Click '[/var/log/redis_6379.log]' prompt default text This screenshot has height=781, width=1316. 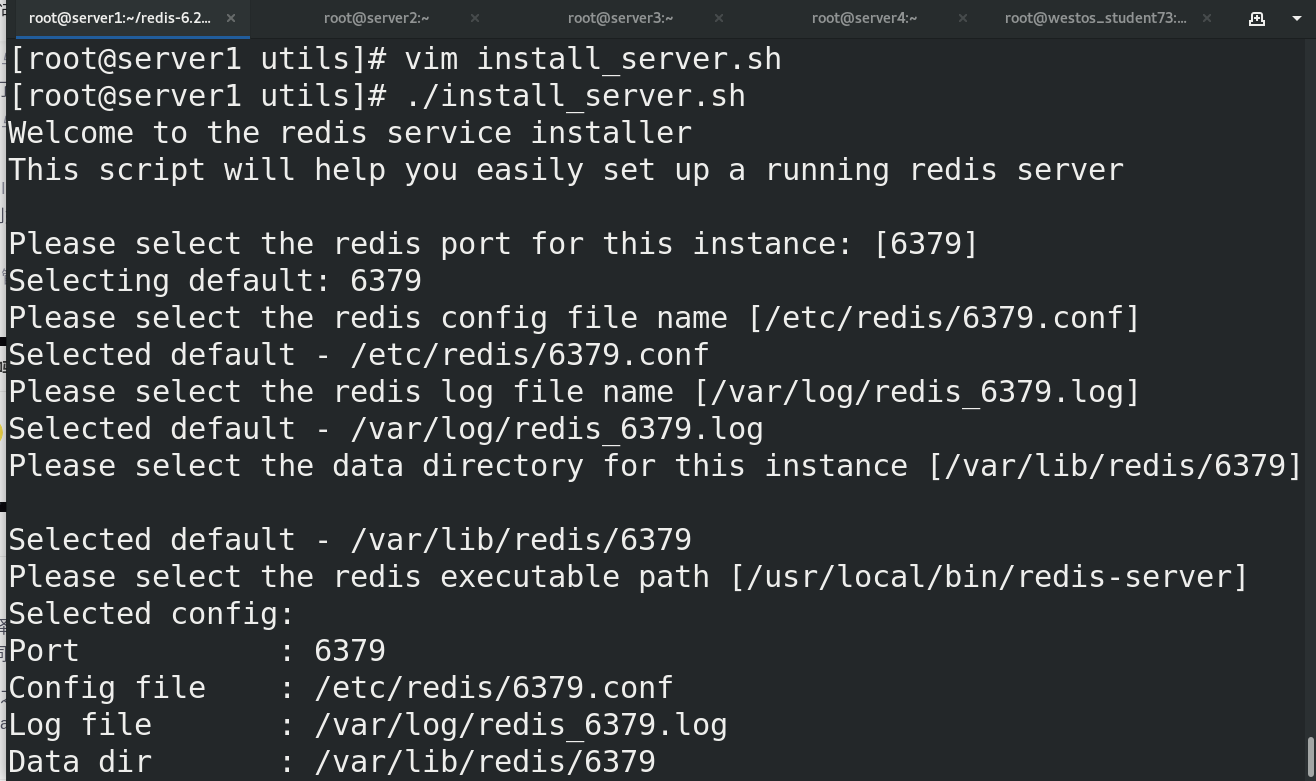tap(917, 392)
